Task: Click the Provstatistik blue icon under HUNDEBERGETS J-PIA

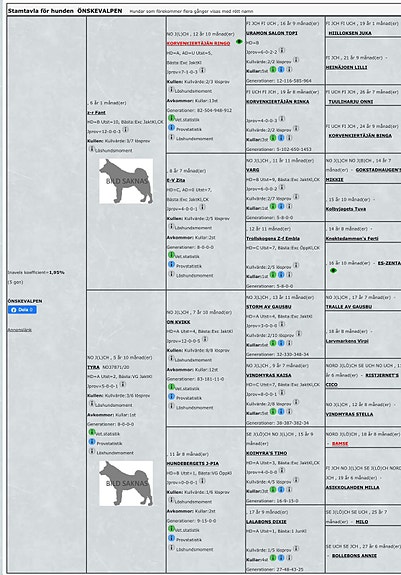Action: [171, 538]
